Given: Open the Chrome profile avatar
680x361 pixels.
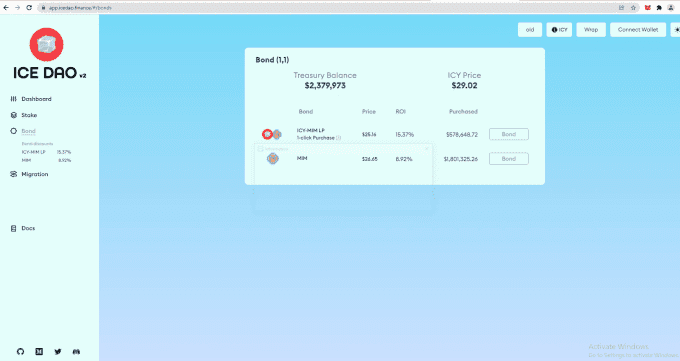Looking at the screenshot, I should click(x=670, y=7).
